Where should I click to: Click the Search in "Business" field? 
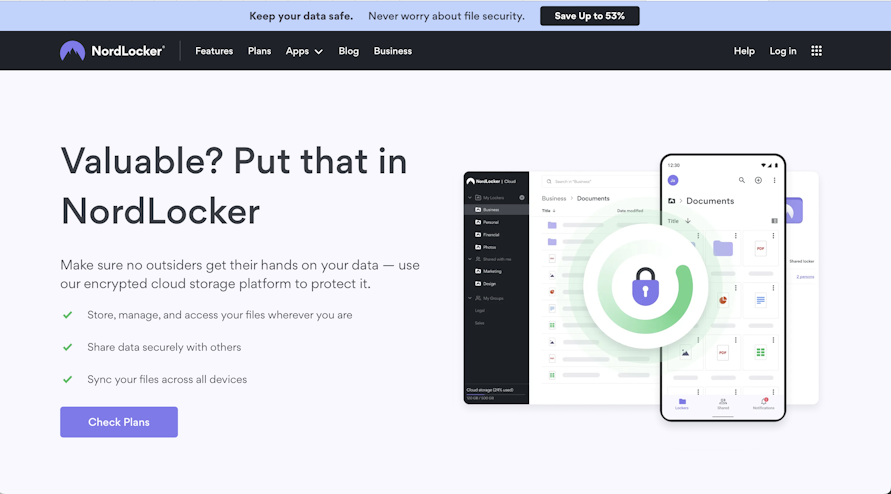coord(600,181)
